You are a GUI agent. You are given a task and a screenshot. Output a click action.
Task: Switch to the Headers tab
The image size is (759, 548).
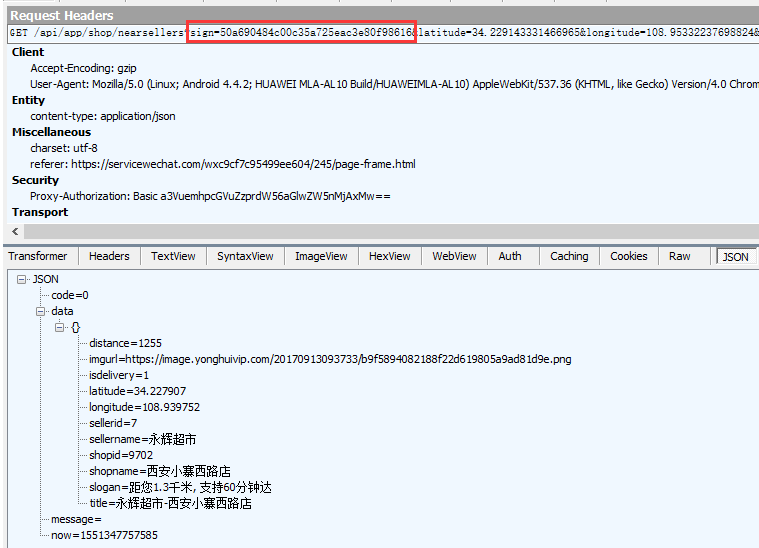(x=109, y=256)
